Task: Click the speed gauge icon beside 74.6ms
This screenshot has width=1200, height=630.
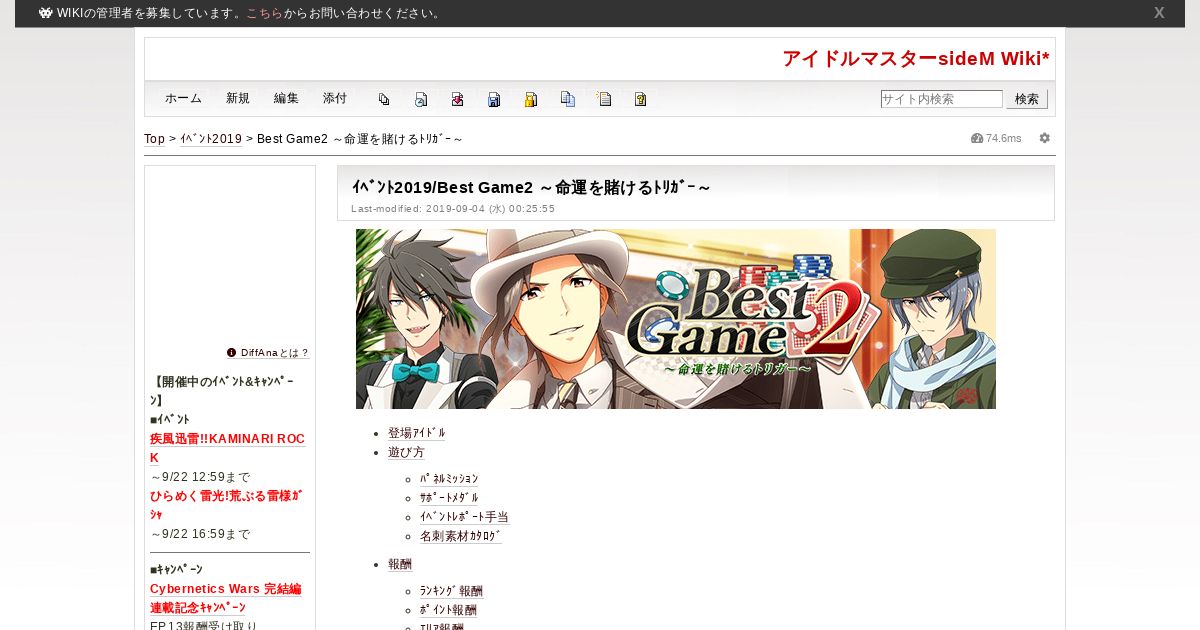Action: [x=977, y=138]
